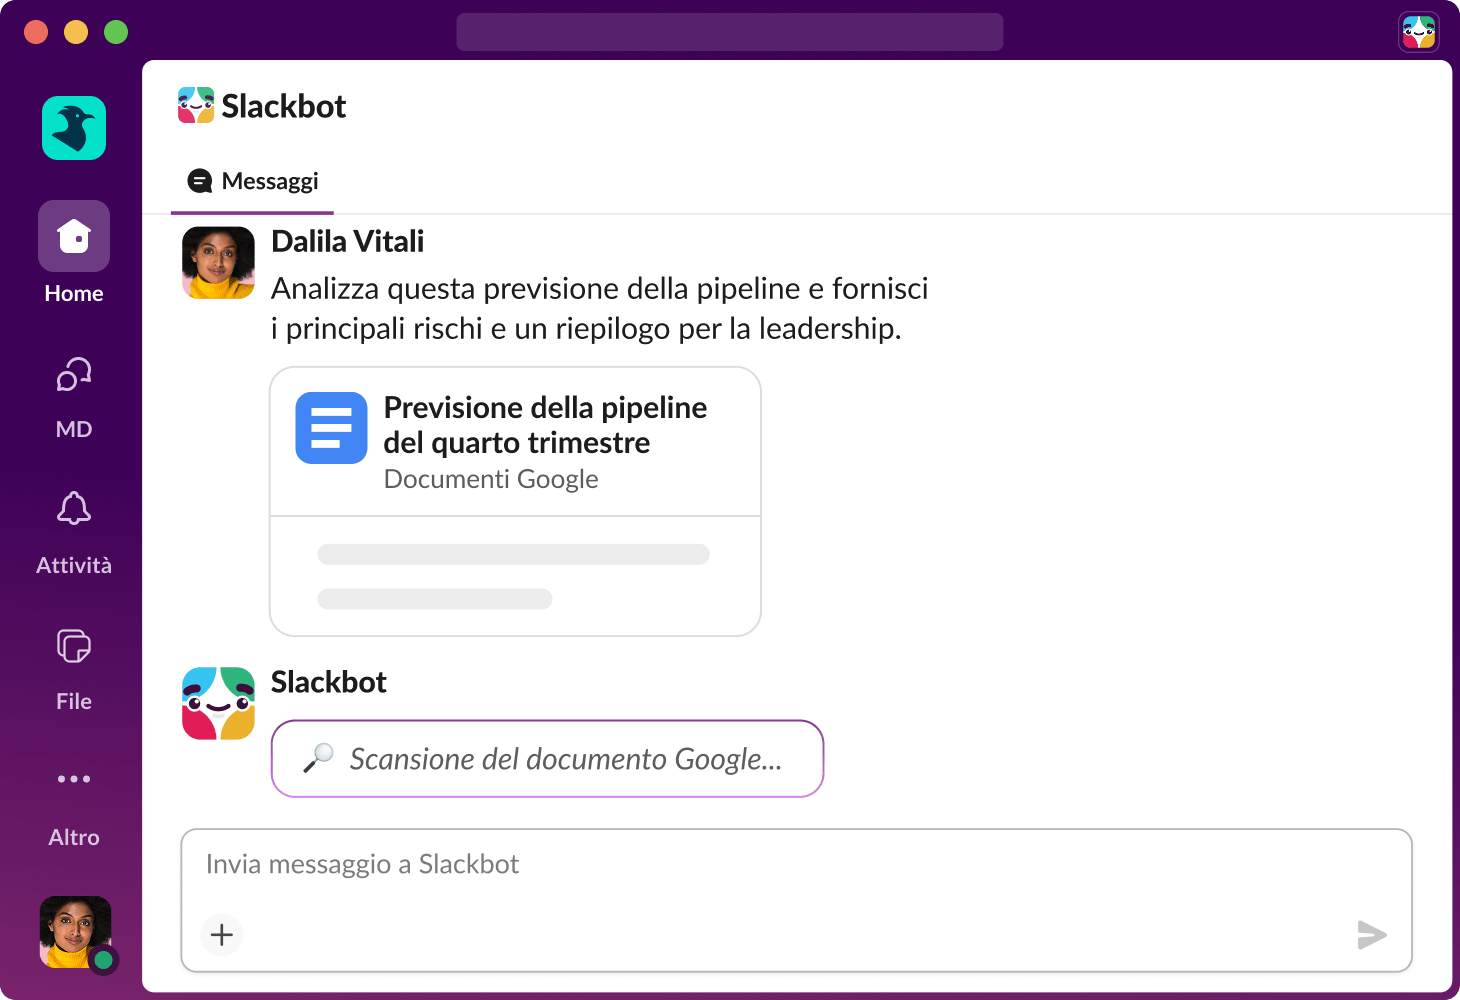
Task: Click the Slackbot avatar next to its message
Action: (x=217, y=703)
